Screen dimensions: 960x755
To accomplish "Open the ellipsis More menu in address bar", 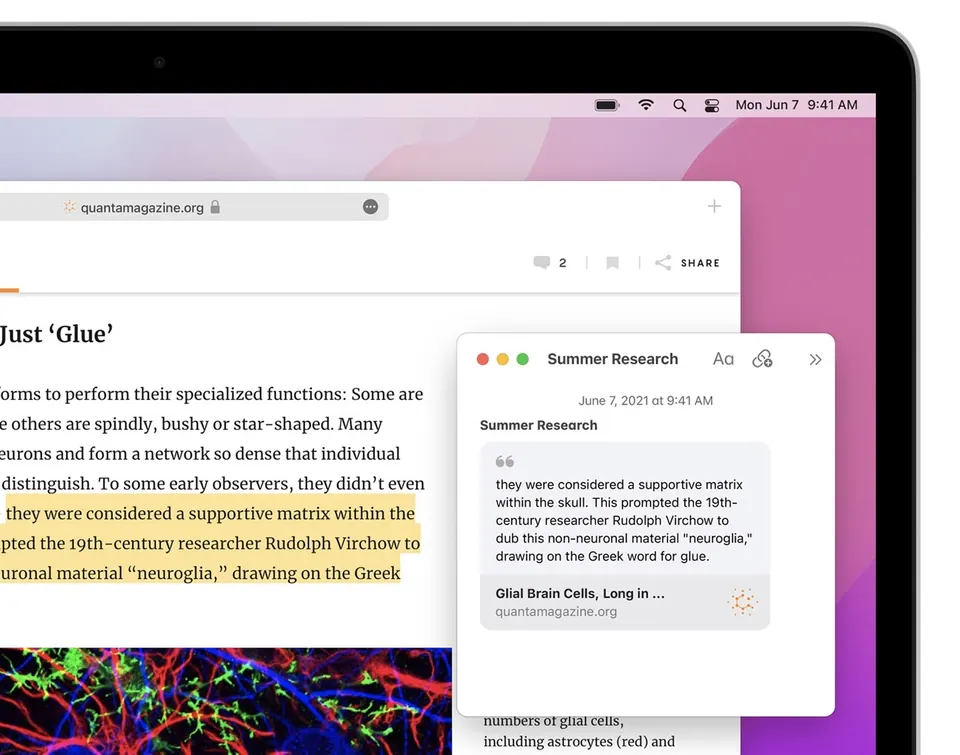I will point(370,207).
